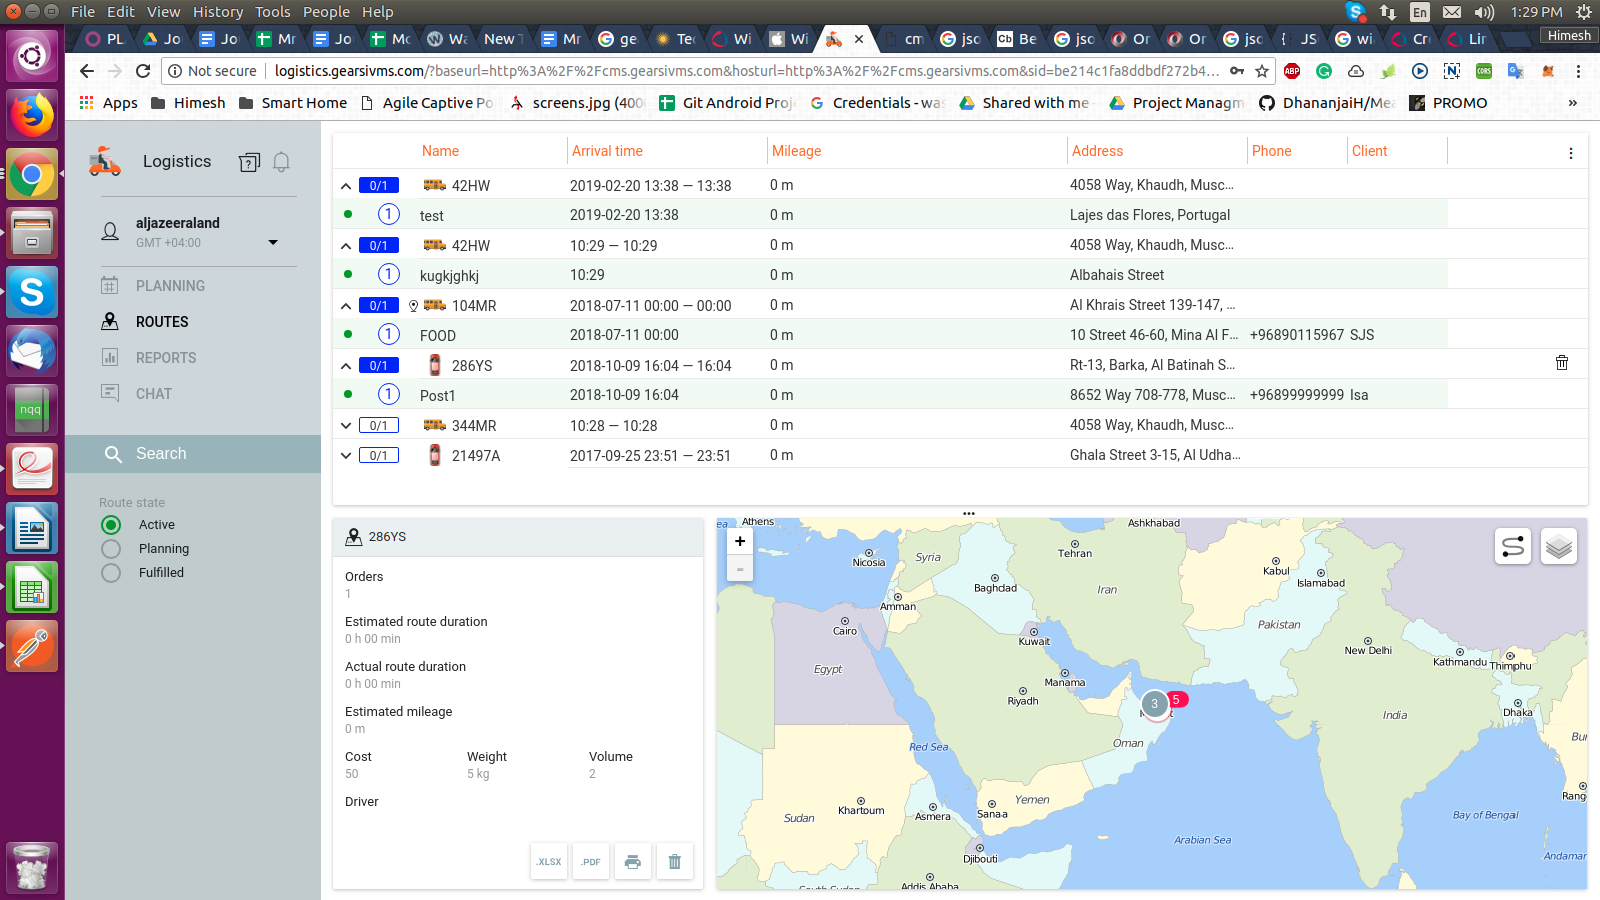Open the table column options menu
The height and width of the screenshot is (900, 1600).
1570,153
